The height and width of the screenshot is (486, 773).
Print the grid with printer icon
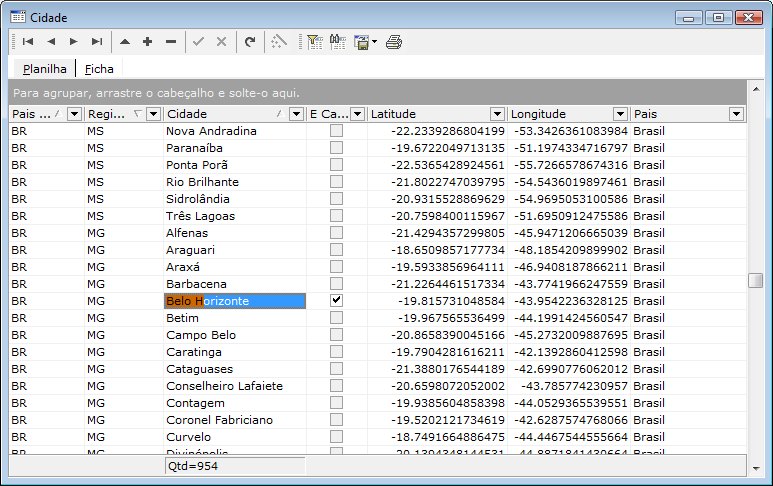(x=394, y=42)
